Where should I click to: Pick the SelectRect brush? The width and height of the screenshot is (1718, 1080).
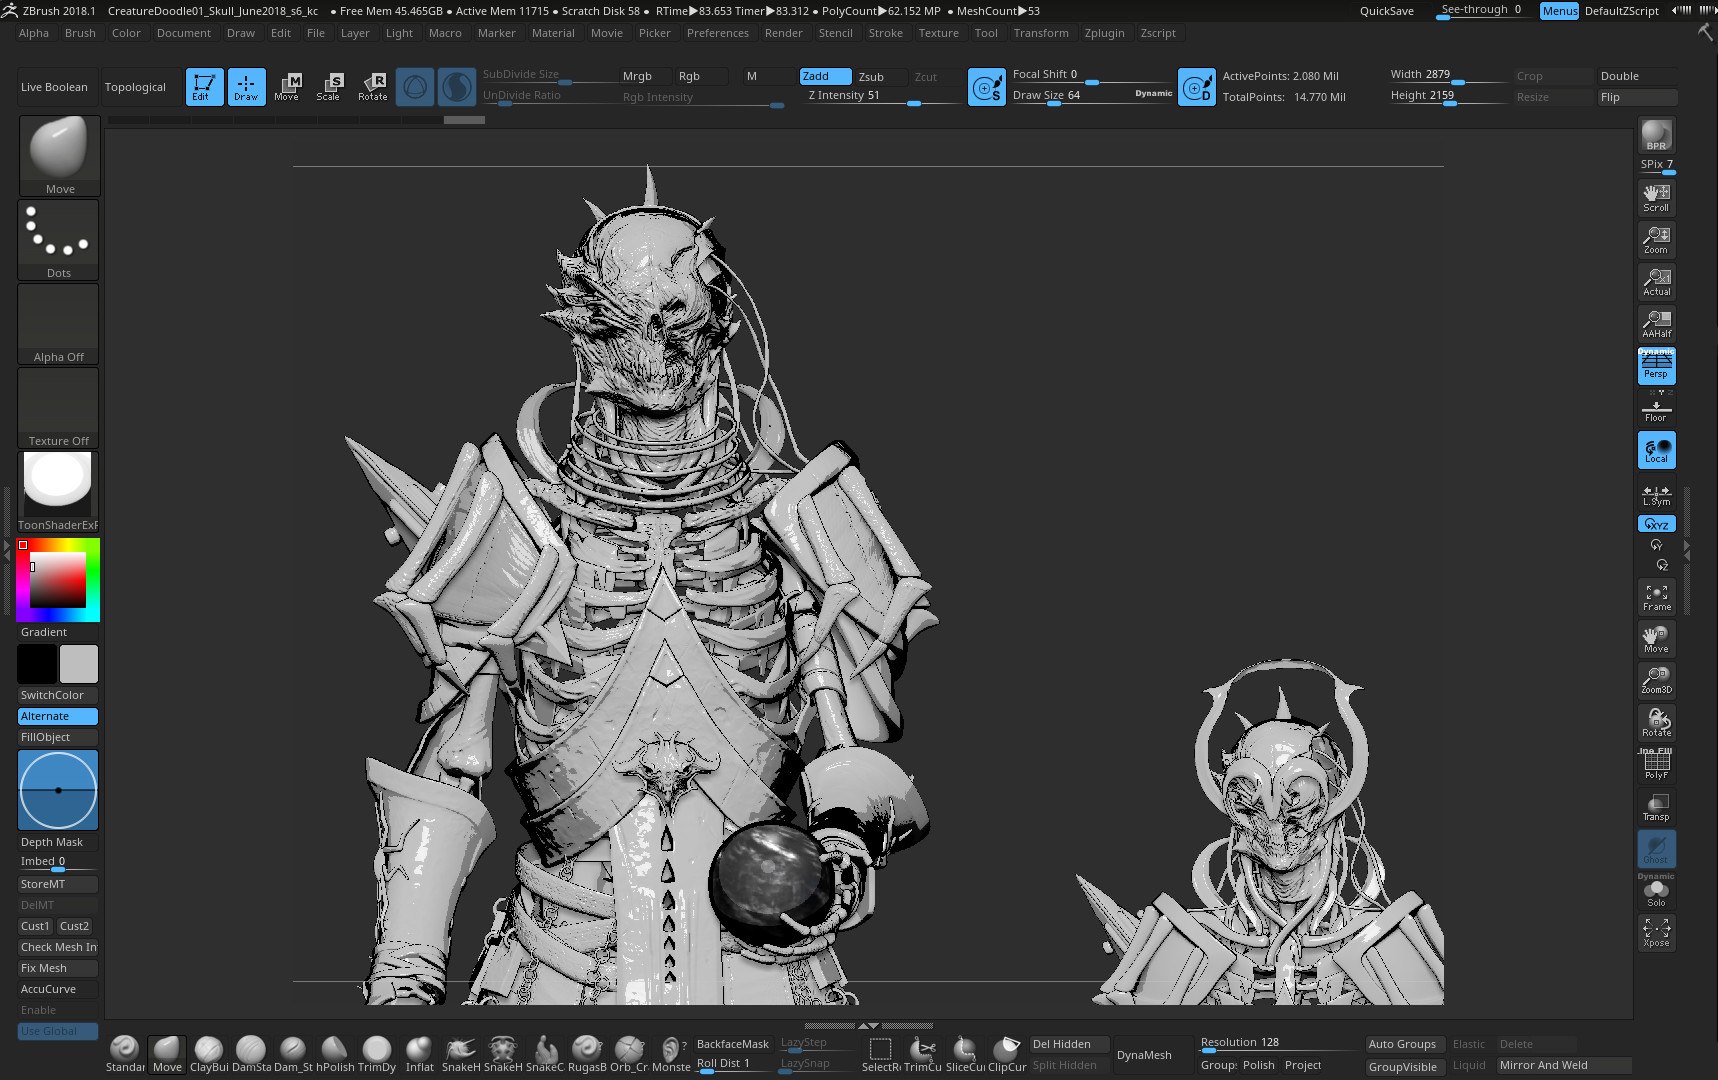881,1054
